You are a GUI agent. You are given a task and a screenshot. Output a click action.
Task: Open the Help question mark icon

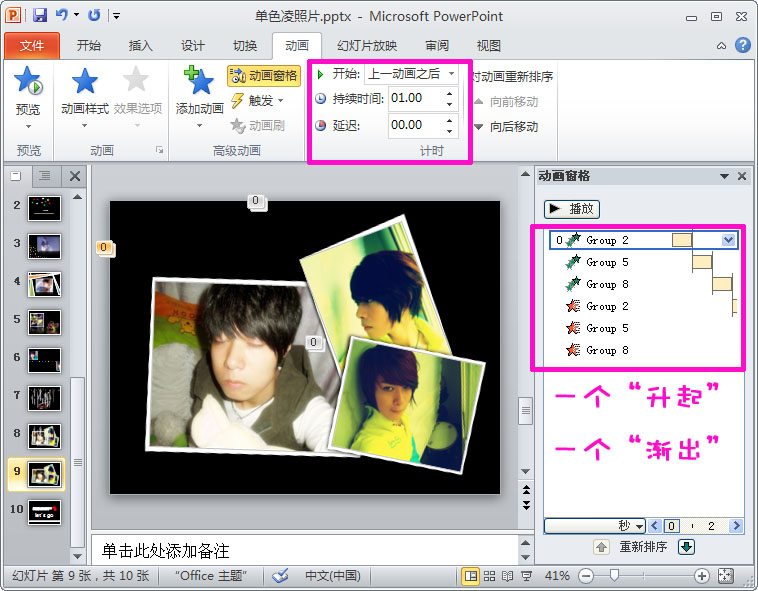click(x=743, y=45)
